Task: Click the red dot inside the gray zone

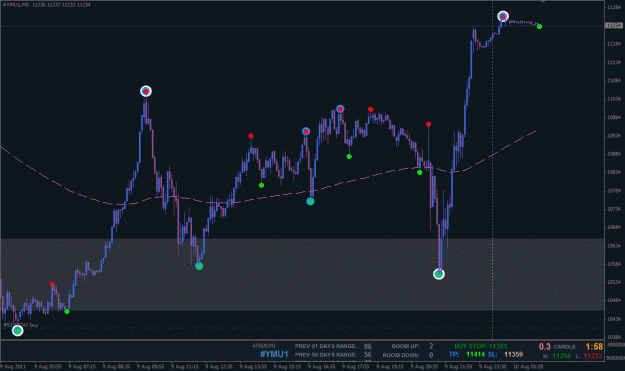Action: [x=52, y=284]
